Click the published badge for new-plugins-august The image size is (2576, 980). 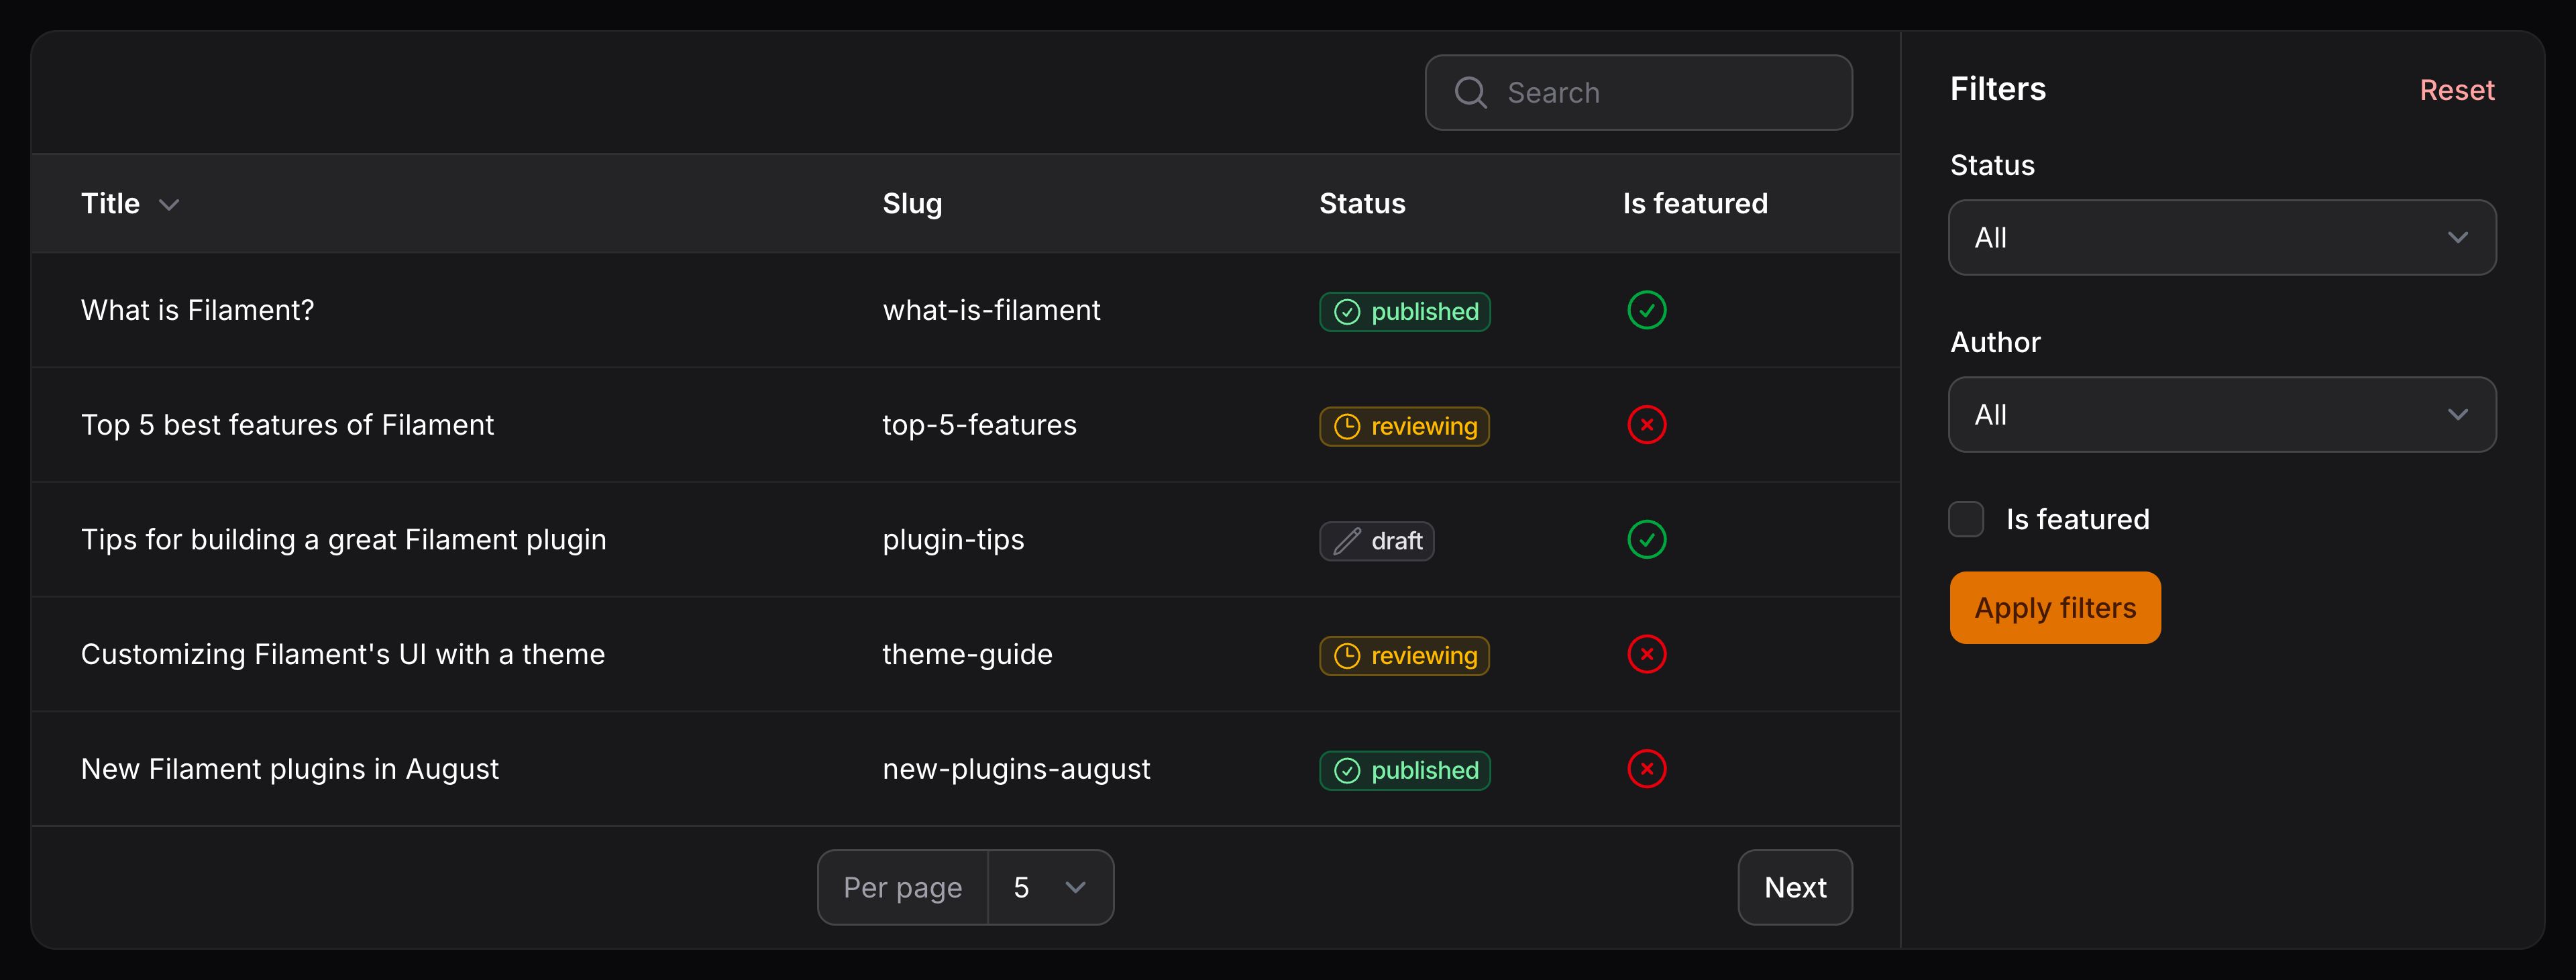click(x=1404, y=770)
